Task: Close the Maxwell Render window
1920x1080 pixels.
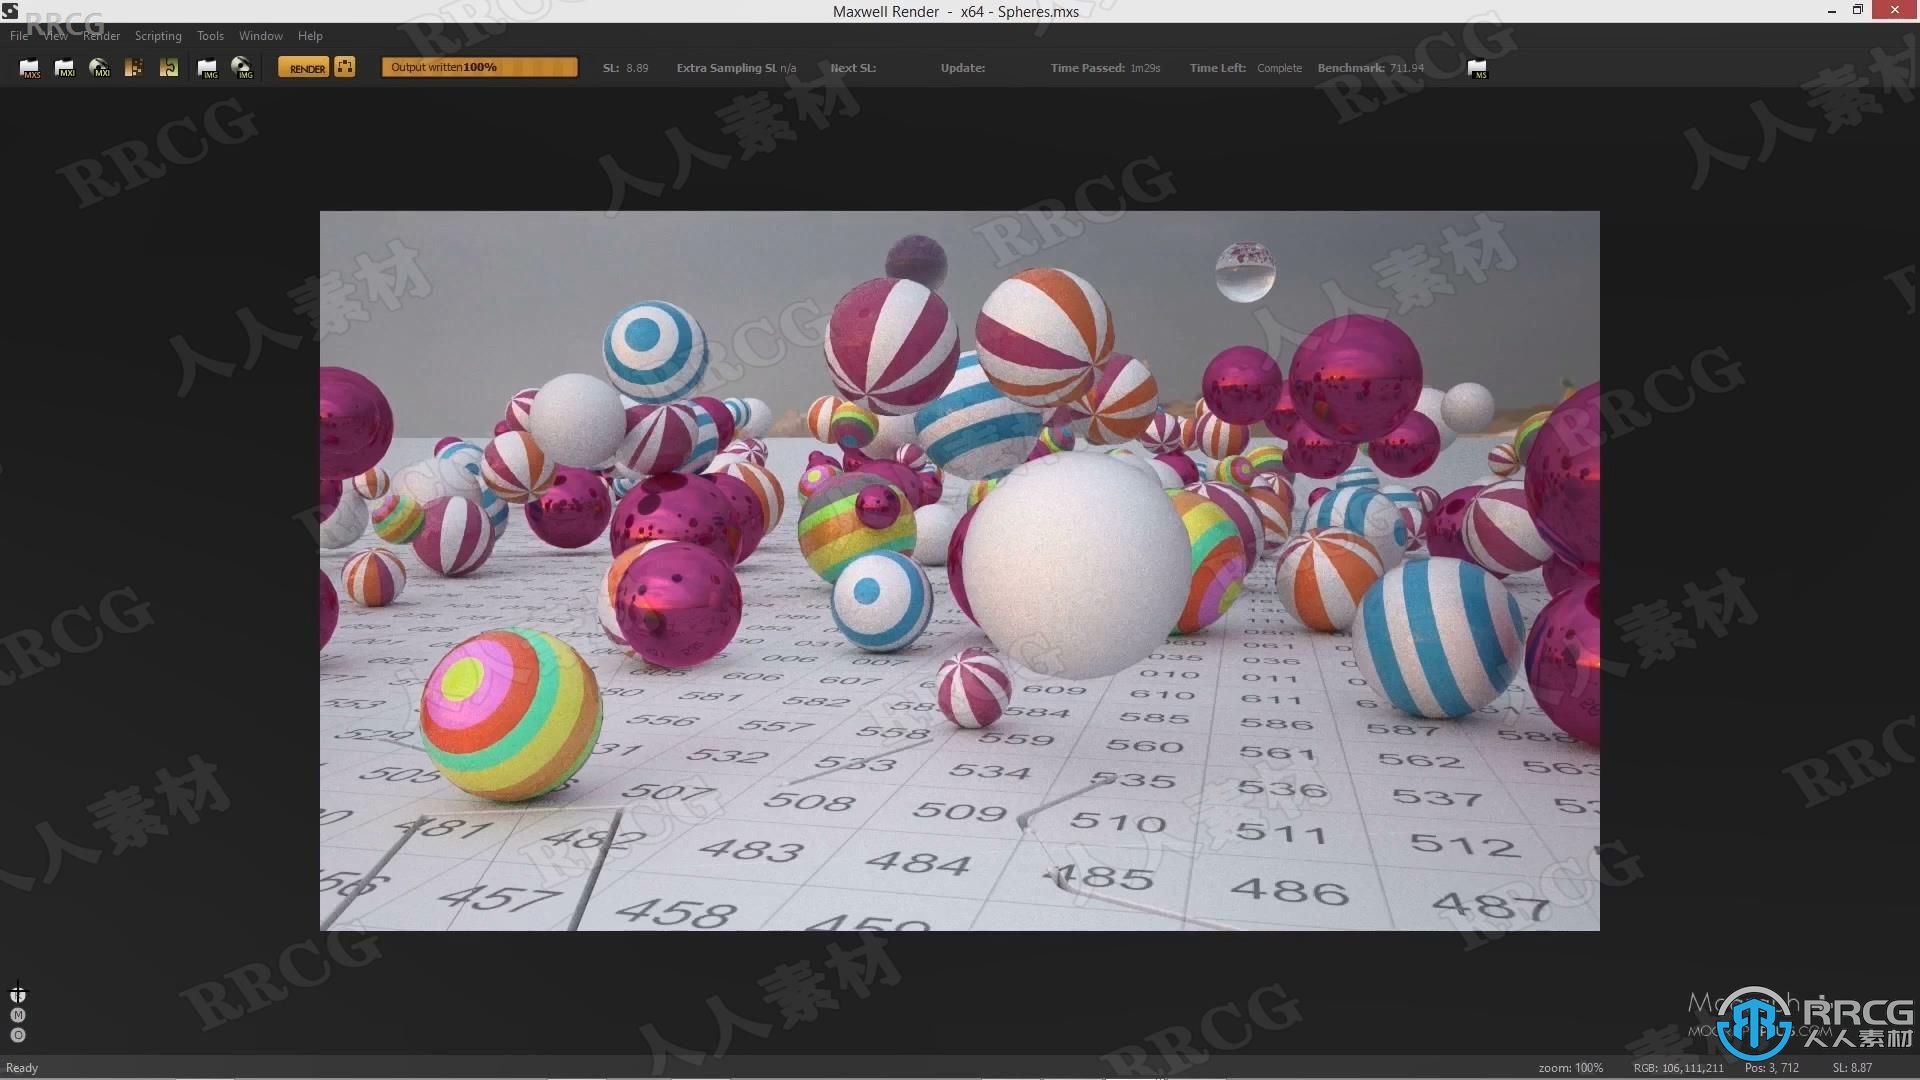Action: 1895,11
